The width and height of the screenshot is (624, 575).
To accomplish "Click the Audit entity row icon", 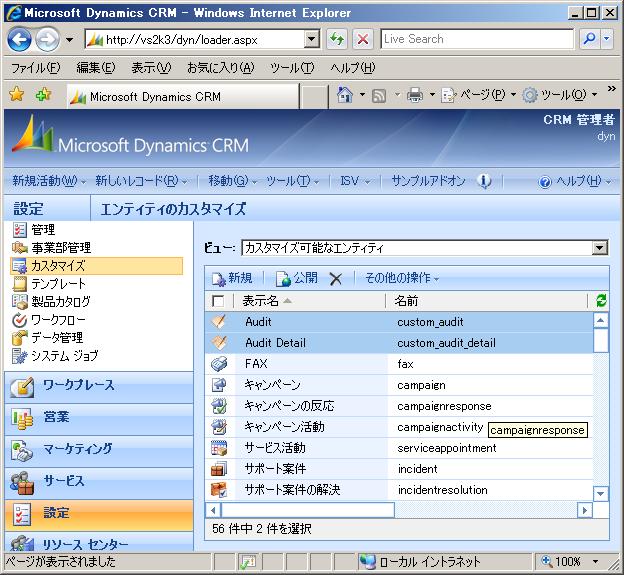I will click(219, 322).
